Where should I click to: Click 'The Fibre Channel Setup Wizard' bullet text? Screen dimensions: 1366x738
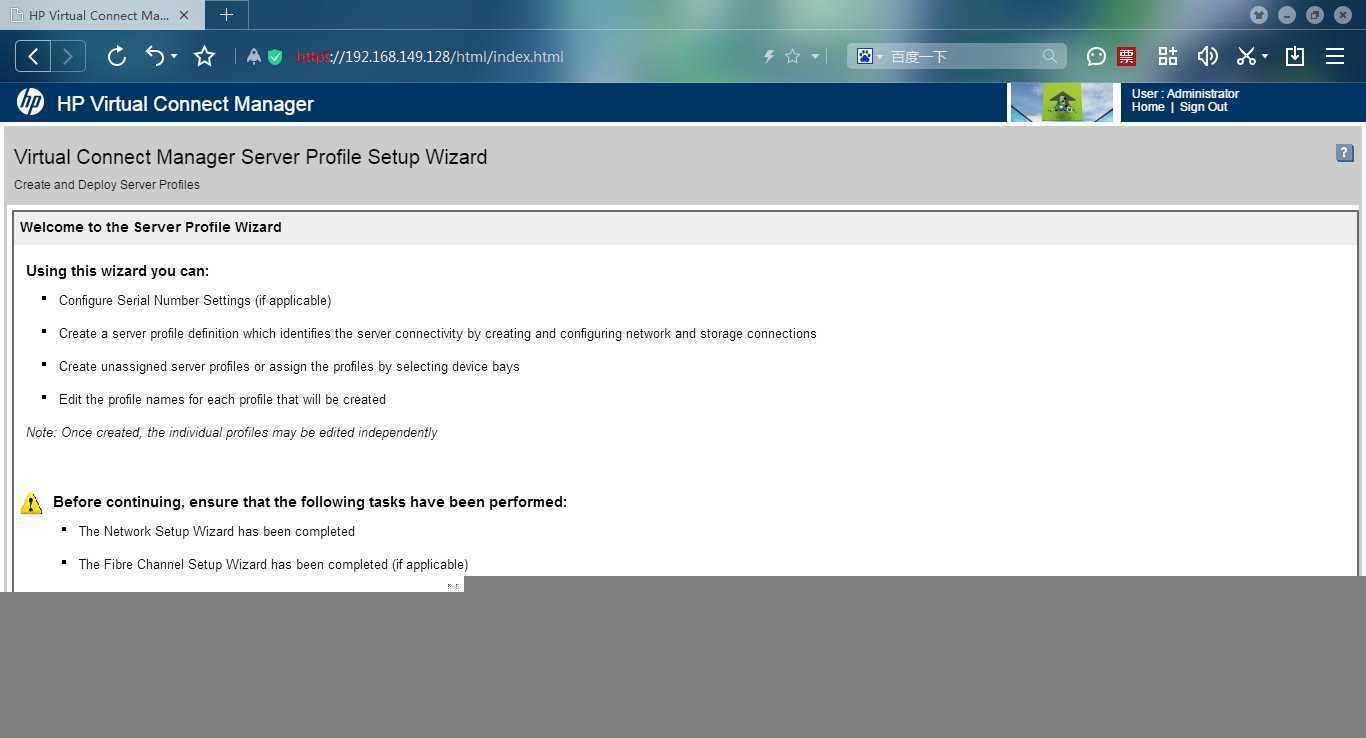[x=273, y=564]
